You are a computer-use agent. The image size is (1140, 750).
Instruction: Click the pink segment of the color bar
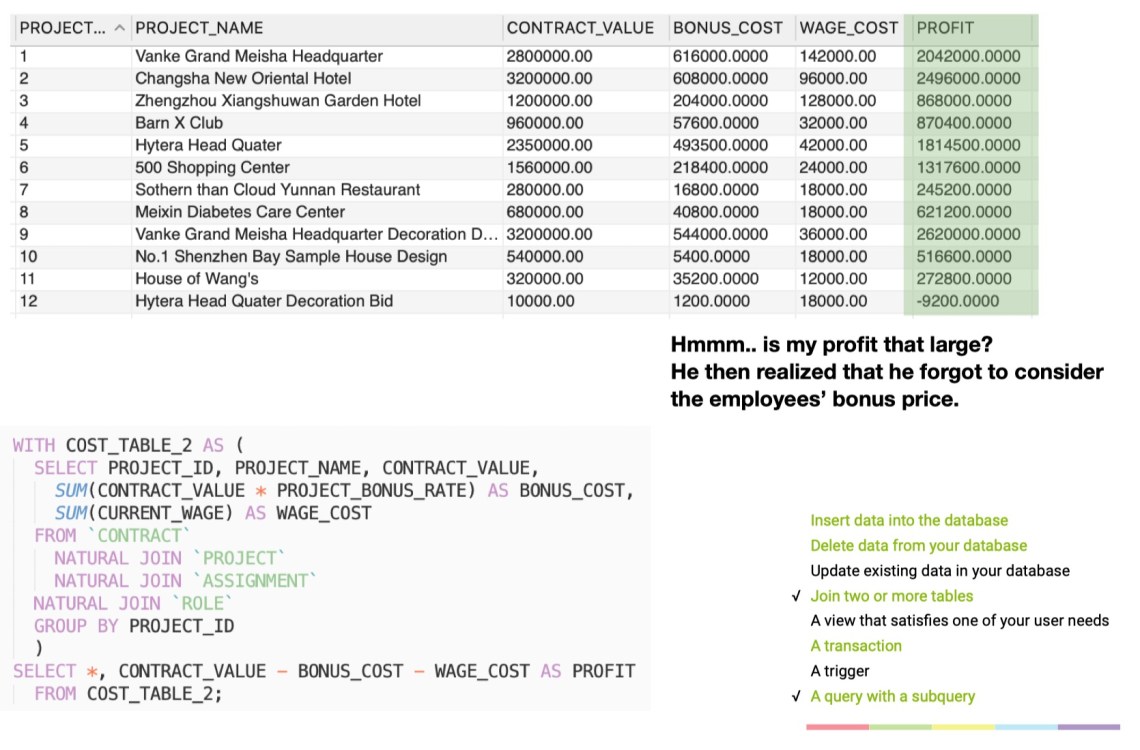point(837,727)
